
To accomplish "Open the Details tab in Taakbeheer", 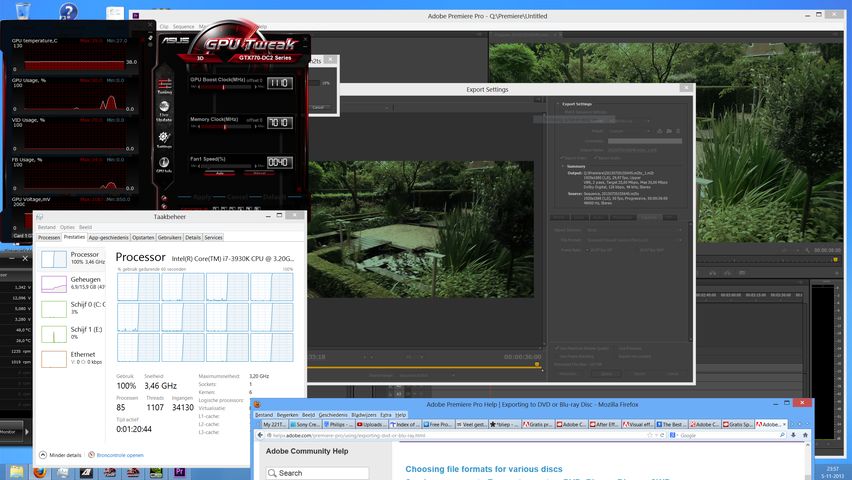I will click(193, 238).
